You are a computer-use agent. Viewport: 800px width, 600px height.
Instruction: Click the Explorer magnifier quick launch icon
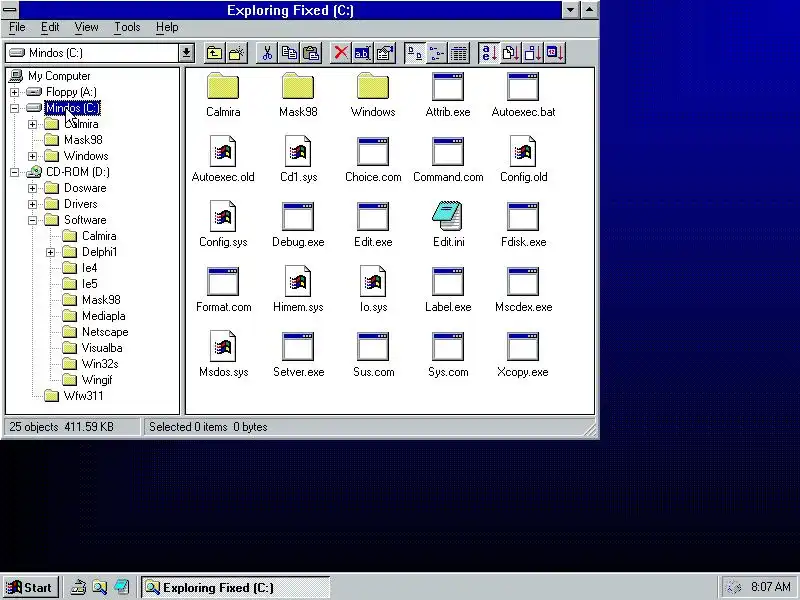pyautogui.click(x=99, y=587)
